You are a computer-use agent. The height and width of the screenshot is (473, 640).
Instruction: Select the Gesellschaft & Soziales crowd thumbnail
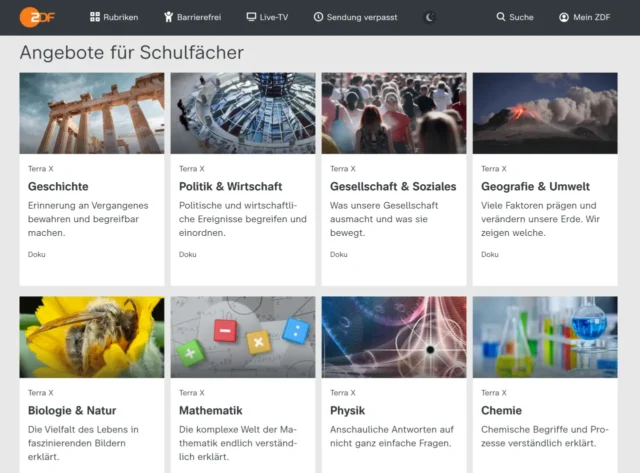click(x=394, y=112)
